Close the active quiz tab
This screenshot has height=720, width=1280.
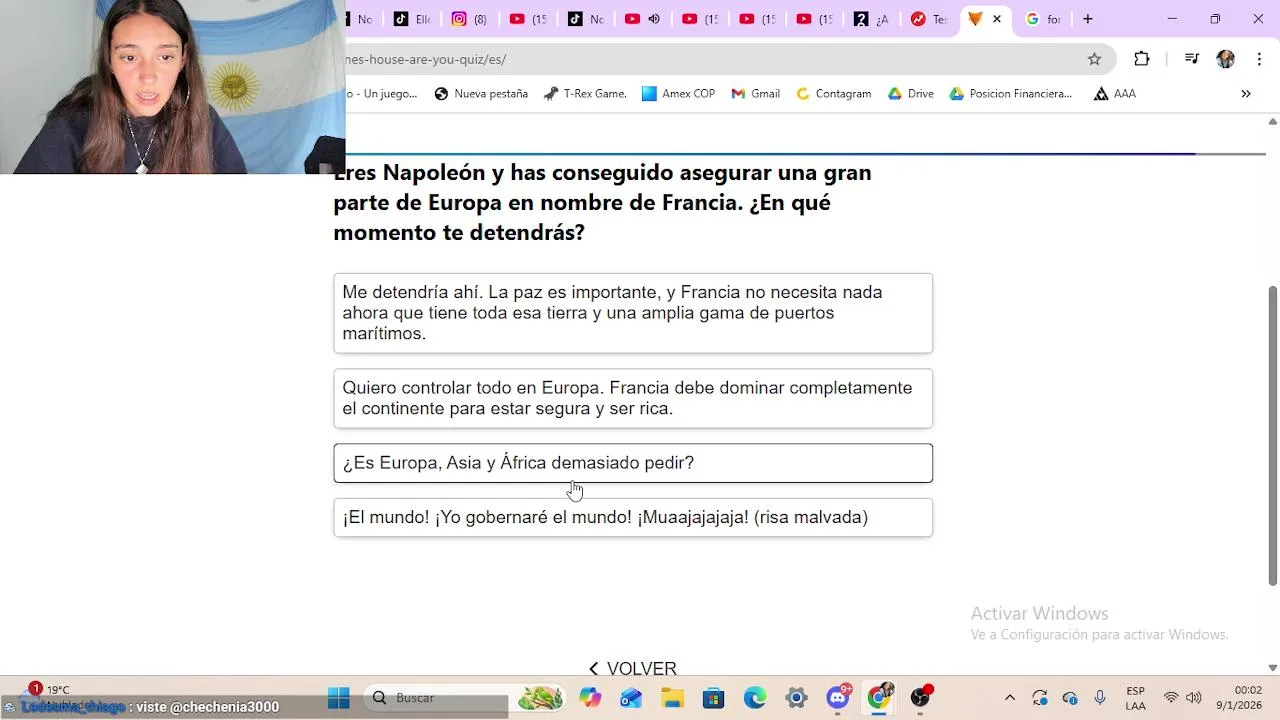pyautogui.click(x=997, y=19)
